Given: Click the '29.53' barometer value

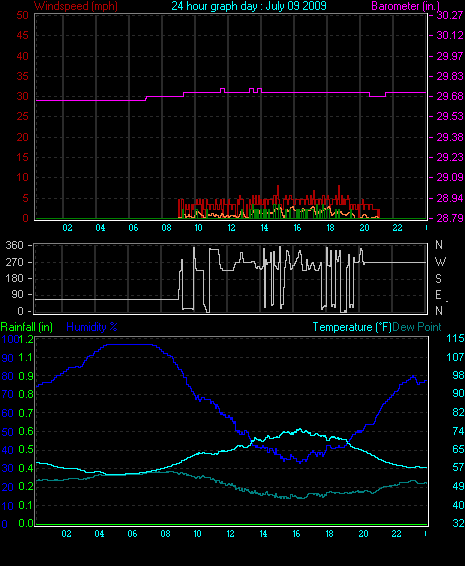Looking at the screenshot, I should [450, 116].
